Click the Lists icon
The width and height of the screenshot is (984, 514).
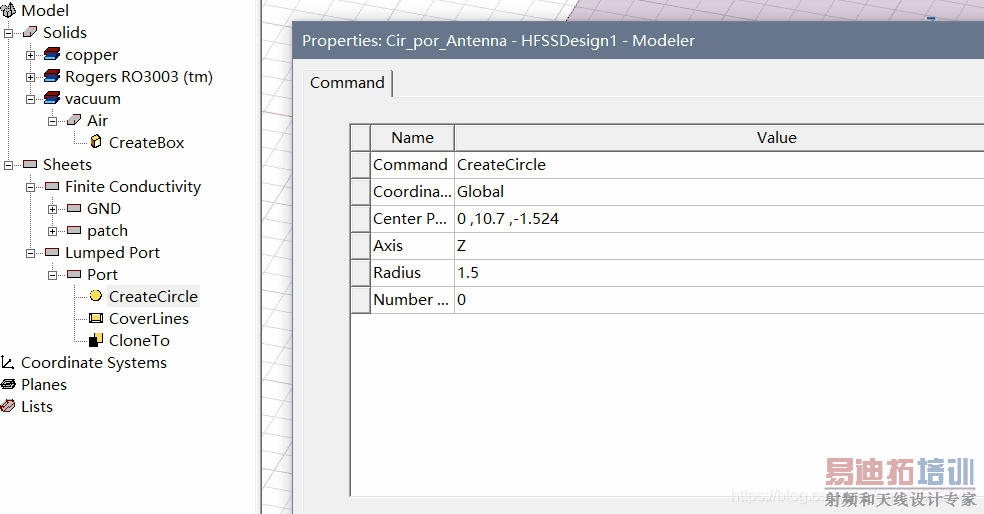coord(8,406)
